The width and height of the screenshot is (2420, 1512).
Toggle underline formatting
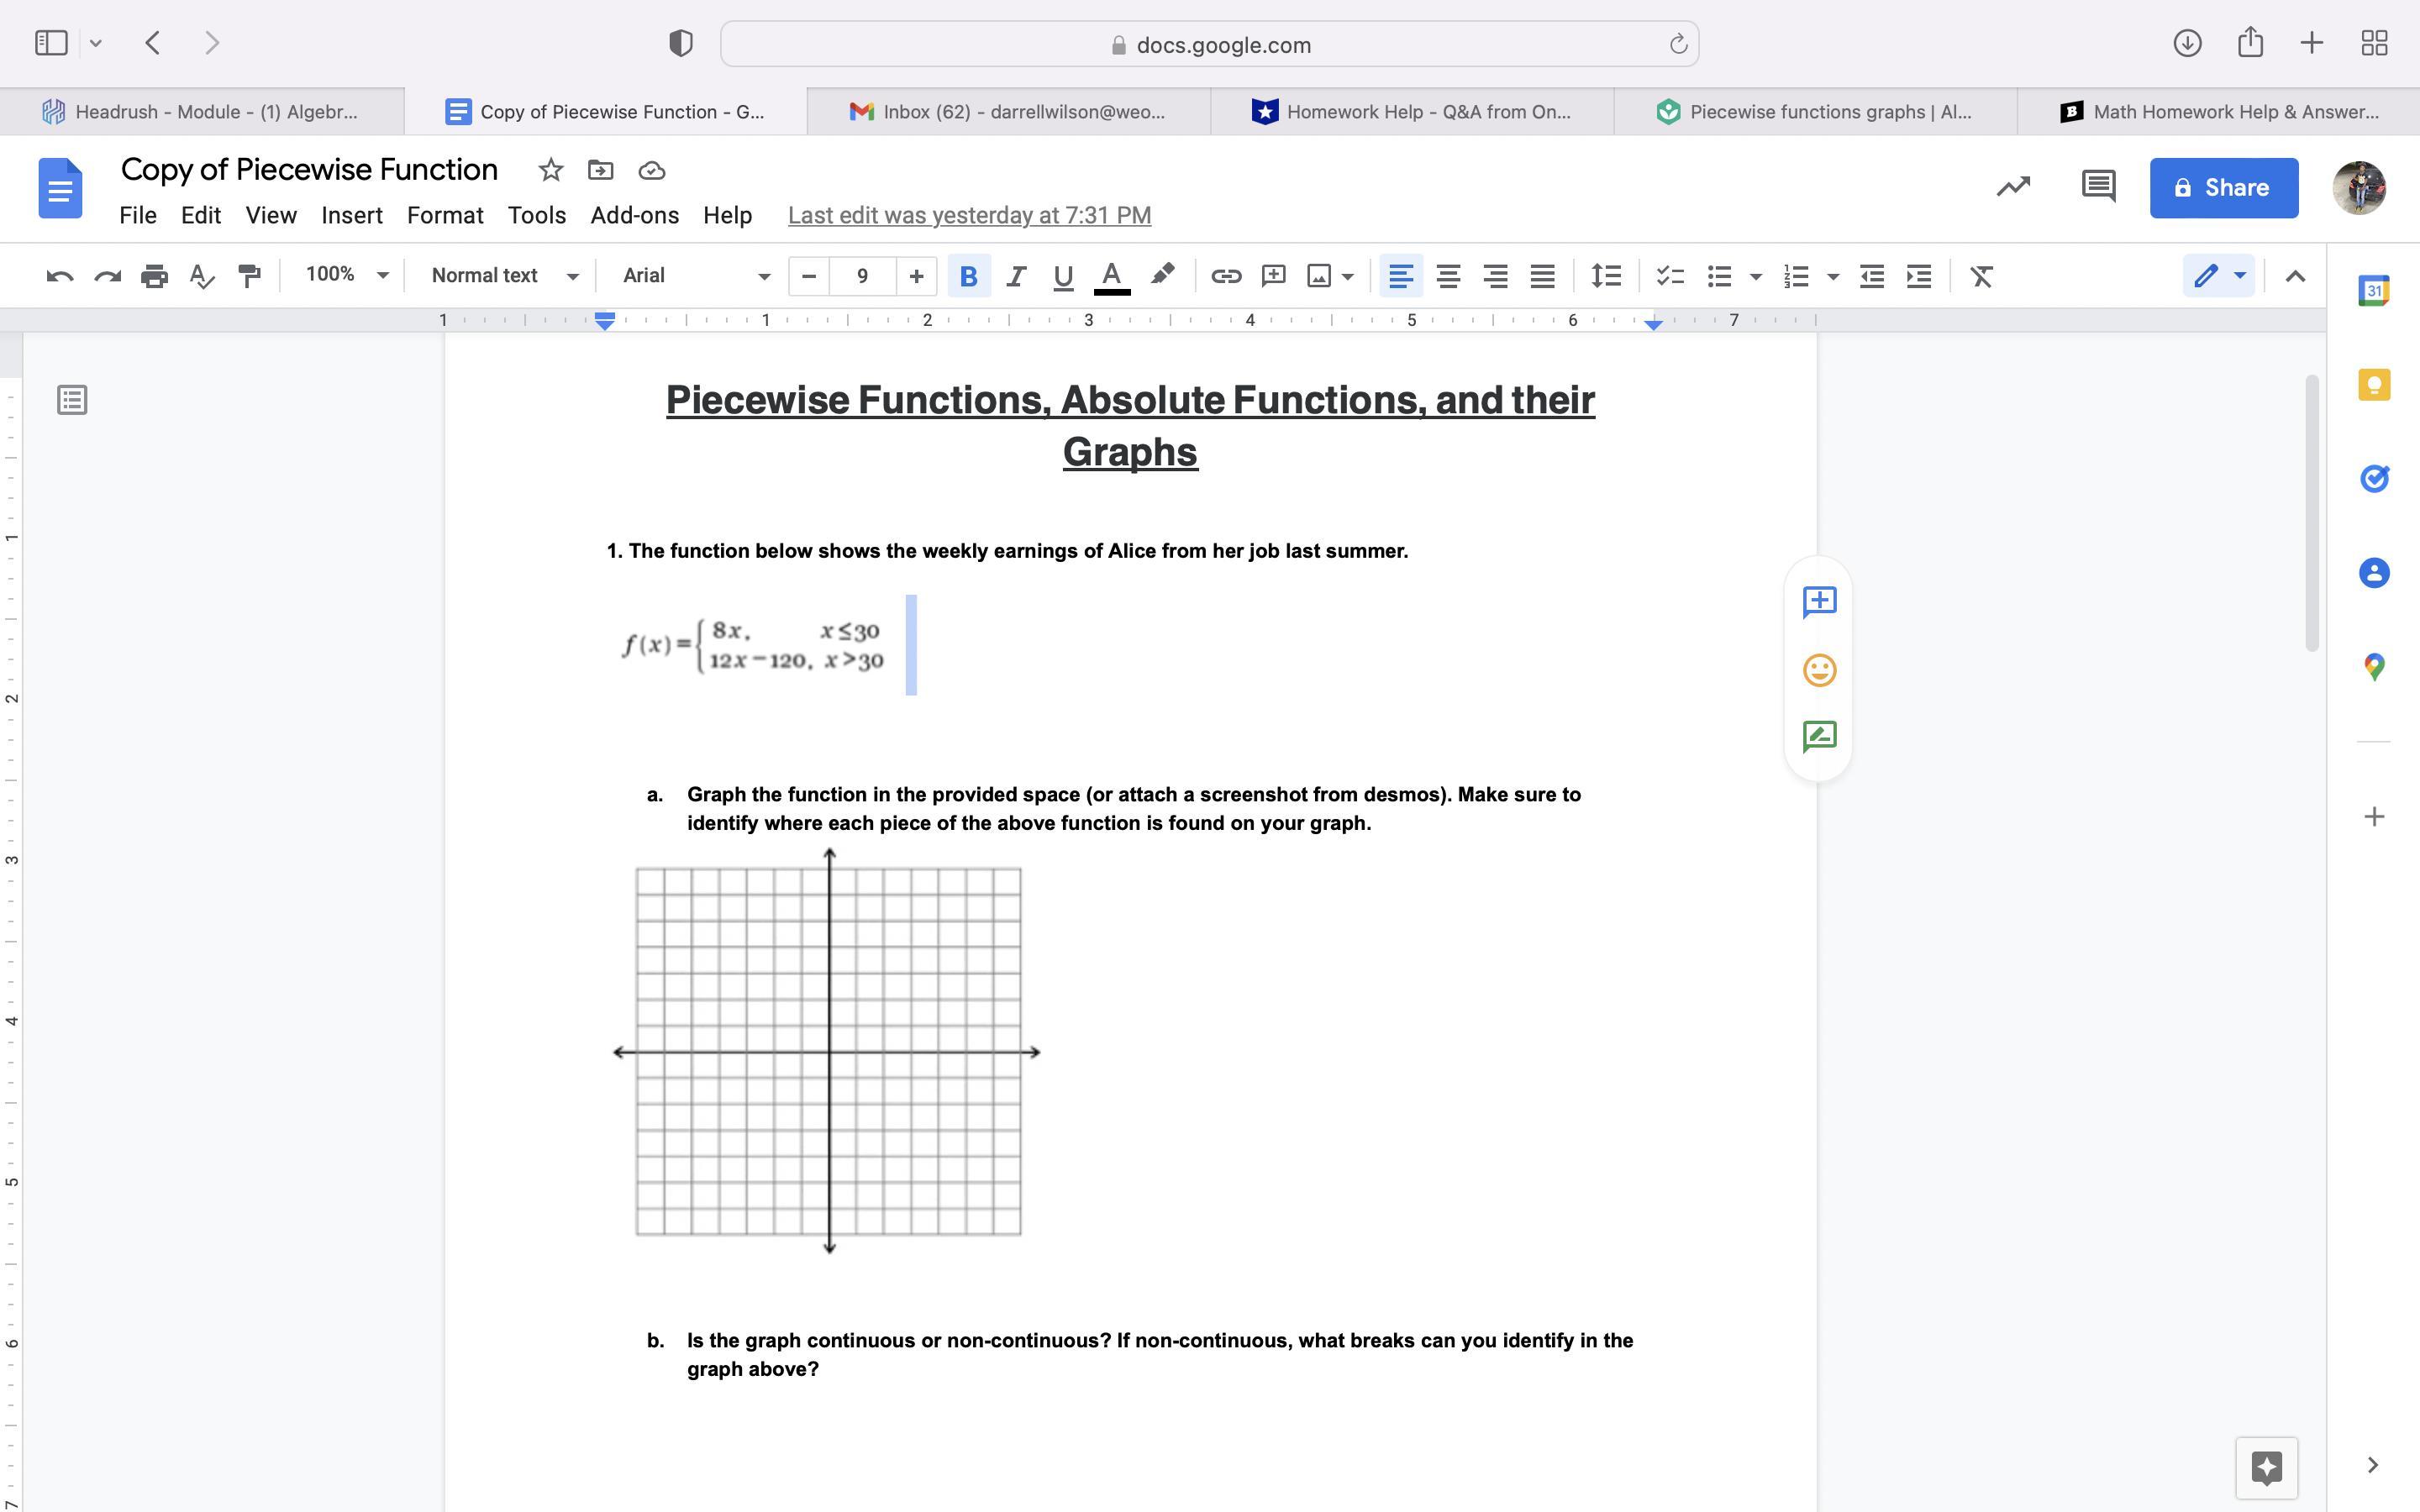1063,276
